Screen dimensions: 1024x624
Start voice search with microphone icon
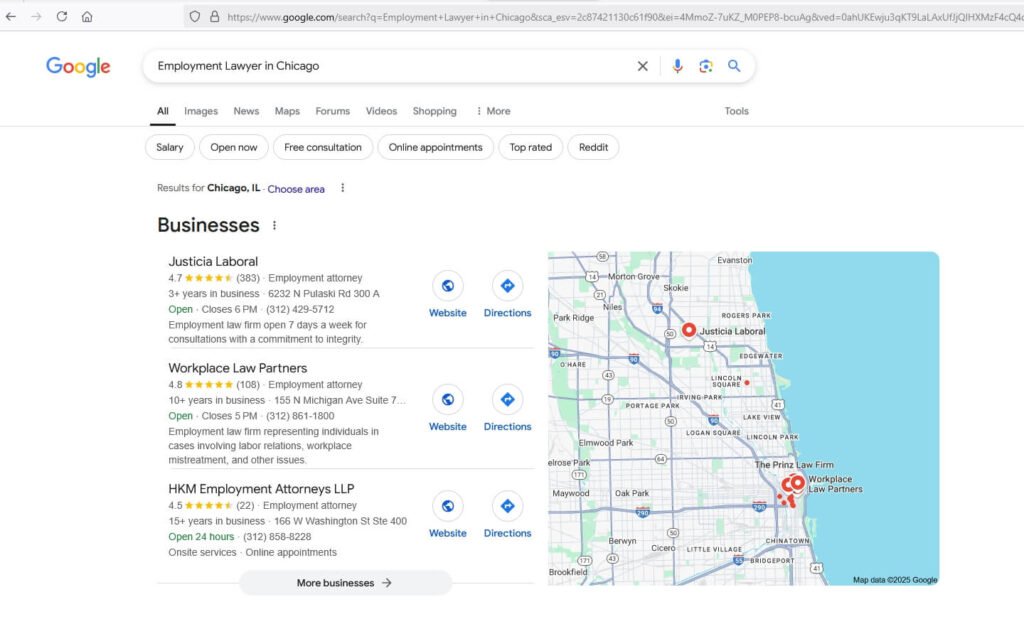(677, 66)
